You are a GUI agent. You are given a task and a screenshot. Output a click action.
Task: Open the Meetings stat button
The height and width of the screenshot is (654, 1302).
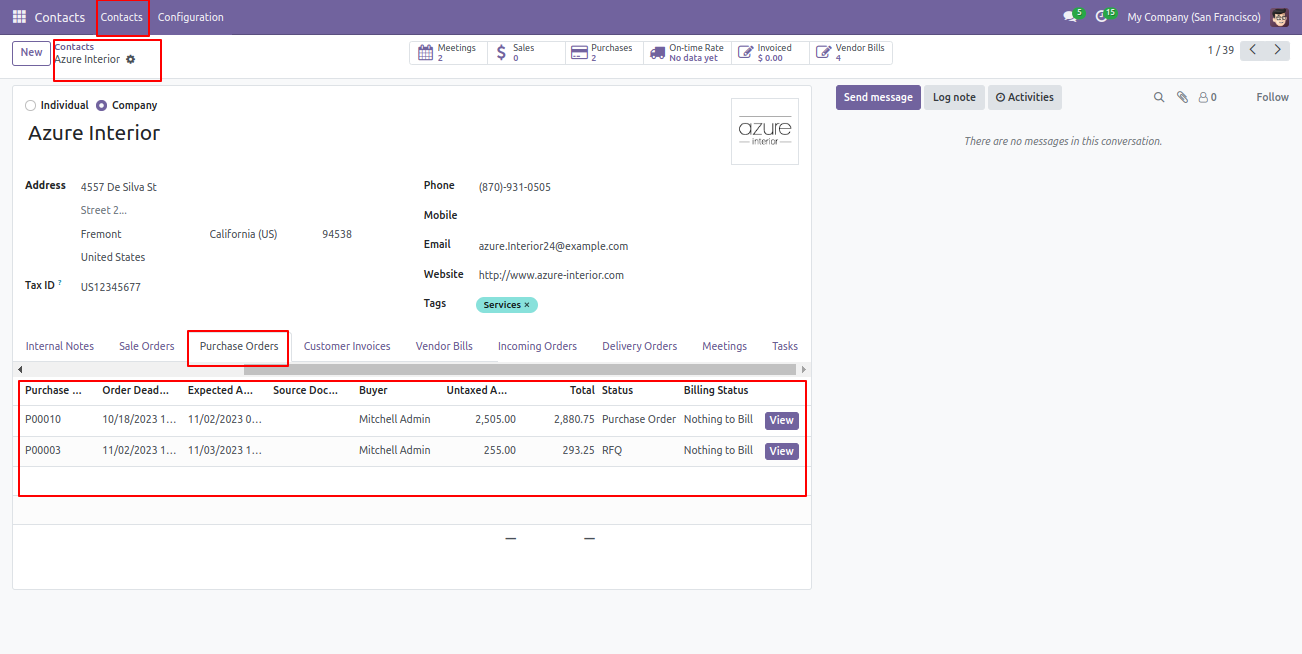[449, 53]
